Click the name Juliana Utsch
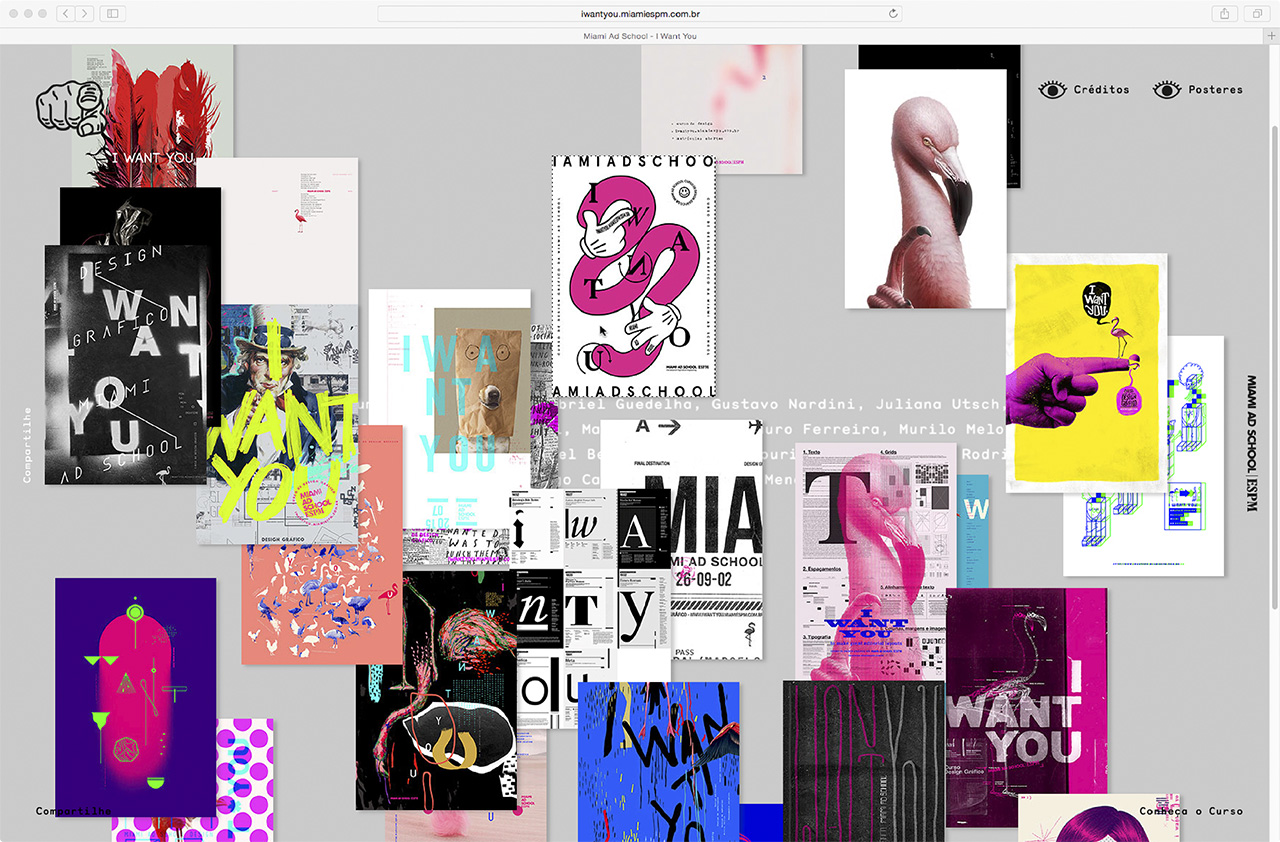The width and height of the screenshot is (1280, 842). (937, 405)
